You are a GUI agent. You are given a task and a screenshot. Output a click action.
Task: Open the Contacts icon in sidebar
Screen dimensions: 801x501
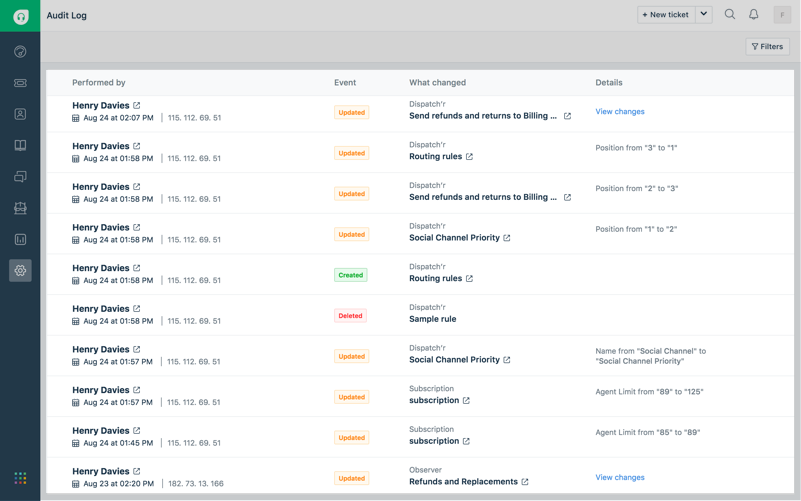[20, 114]
